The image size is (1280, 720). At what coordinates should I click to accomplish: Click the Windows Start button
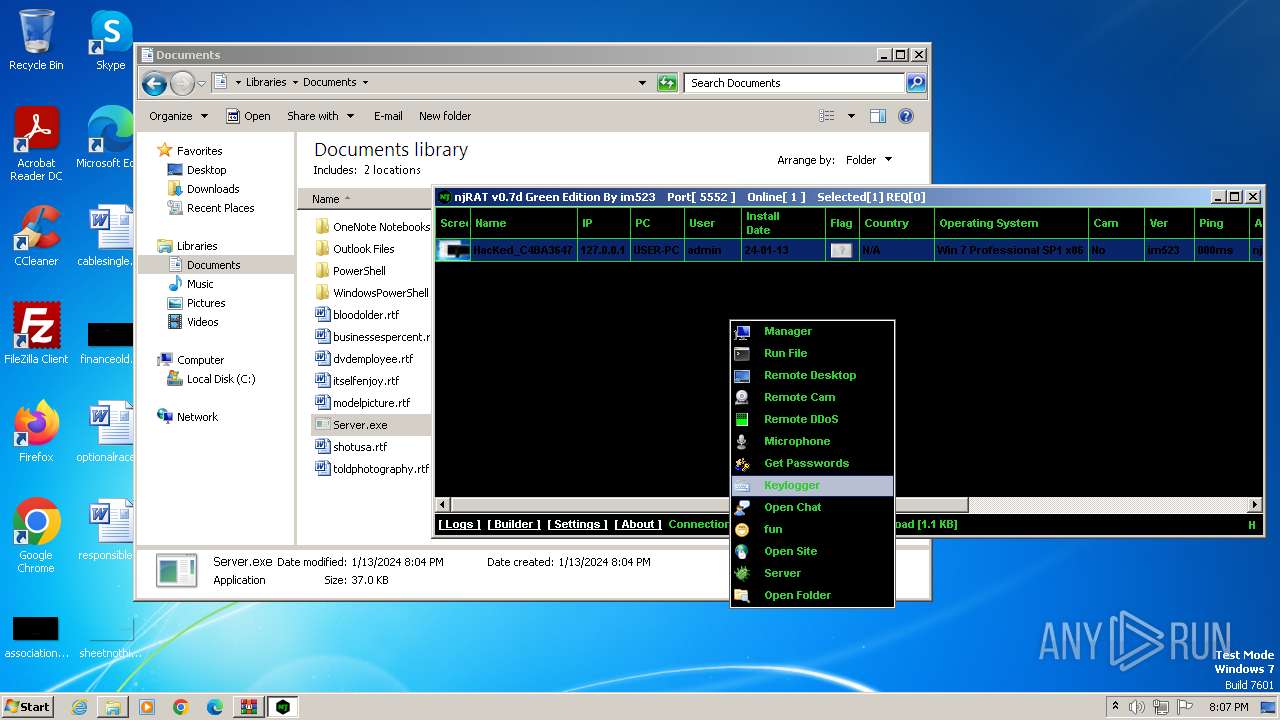(x=27, y=707)
